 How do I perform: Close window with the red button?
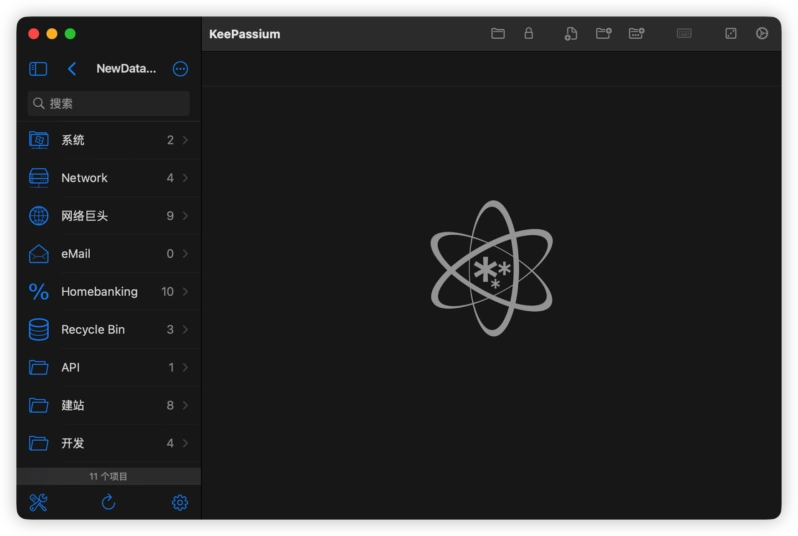(x=34, y=34)
